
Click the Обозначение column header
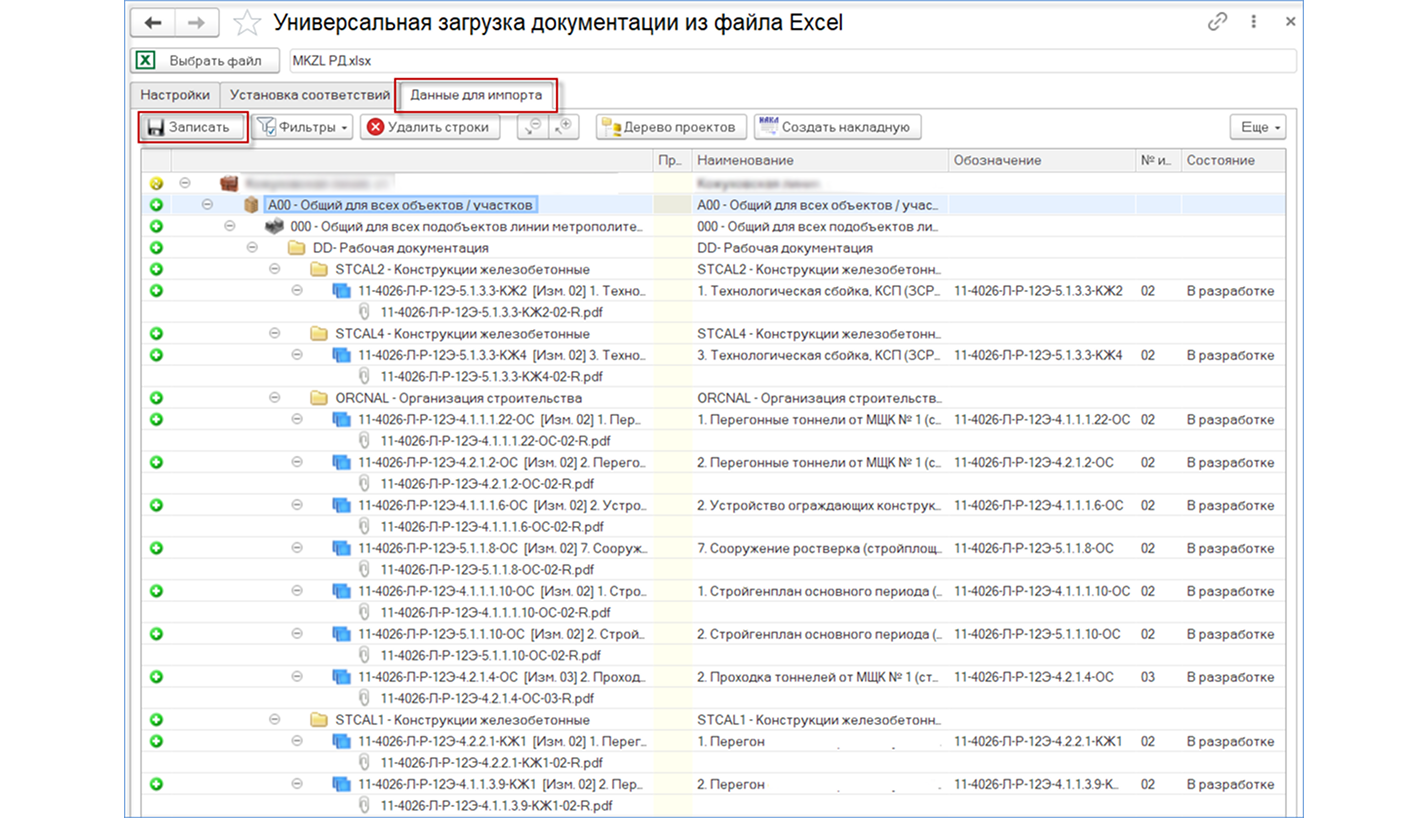(1041, 160)
